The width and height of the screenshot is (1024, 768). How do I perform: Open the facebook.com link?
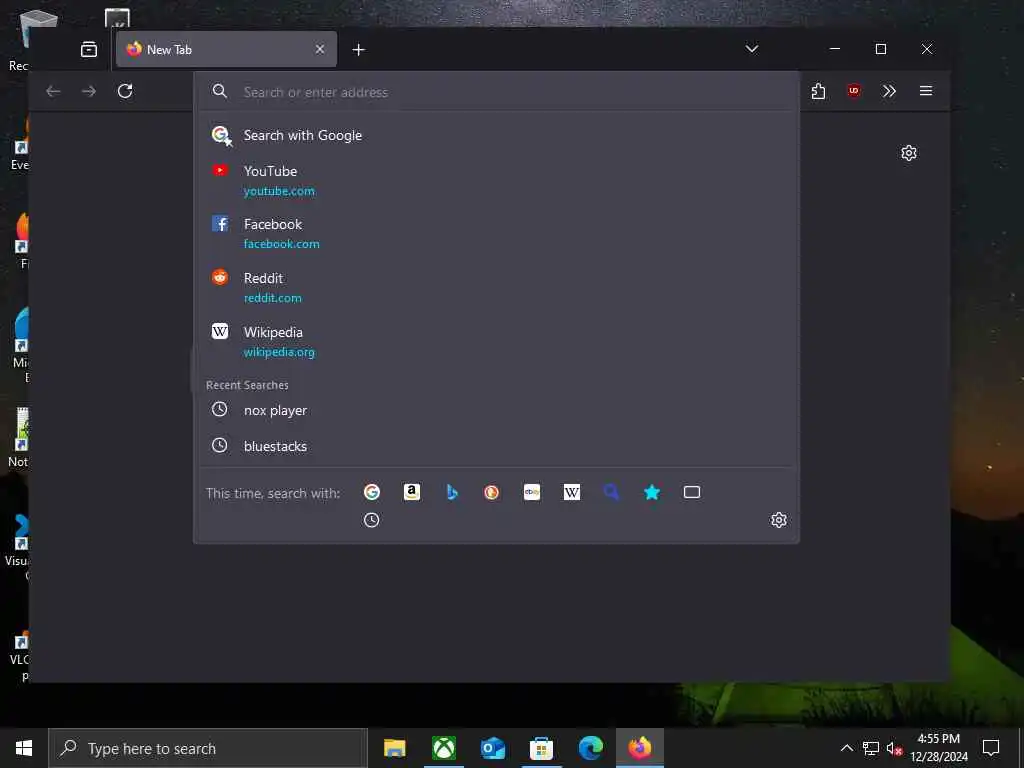281,244
